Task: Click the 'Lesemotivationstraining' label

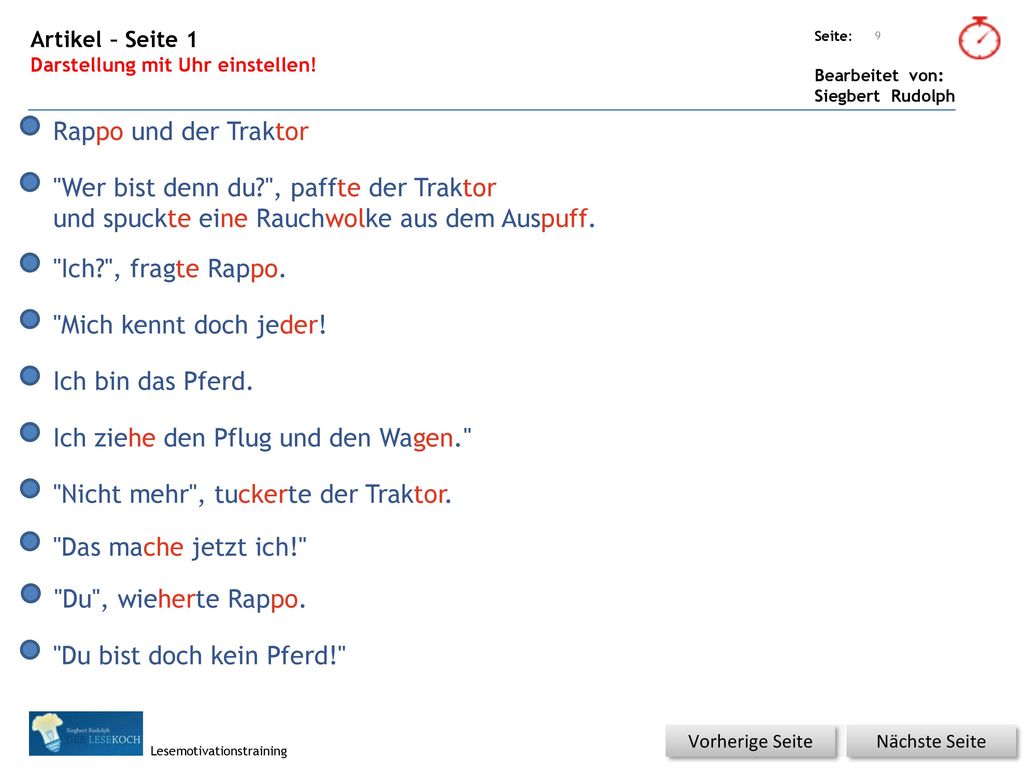Action: (x=219, y=751)
